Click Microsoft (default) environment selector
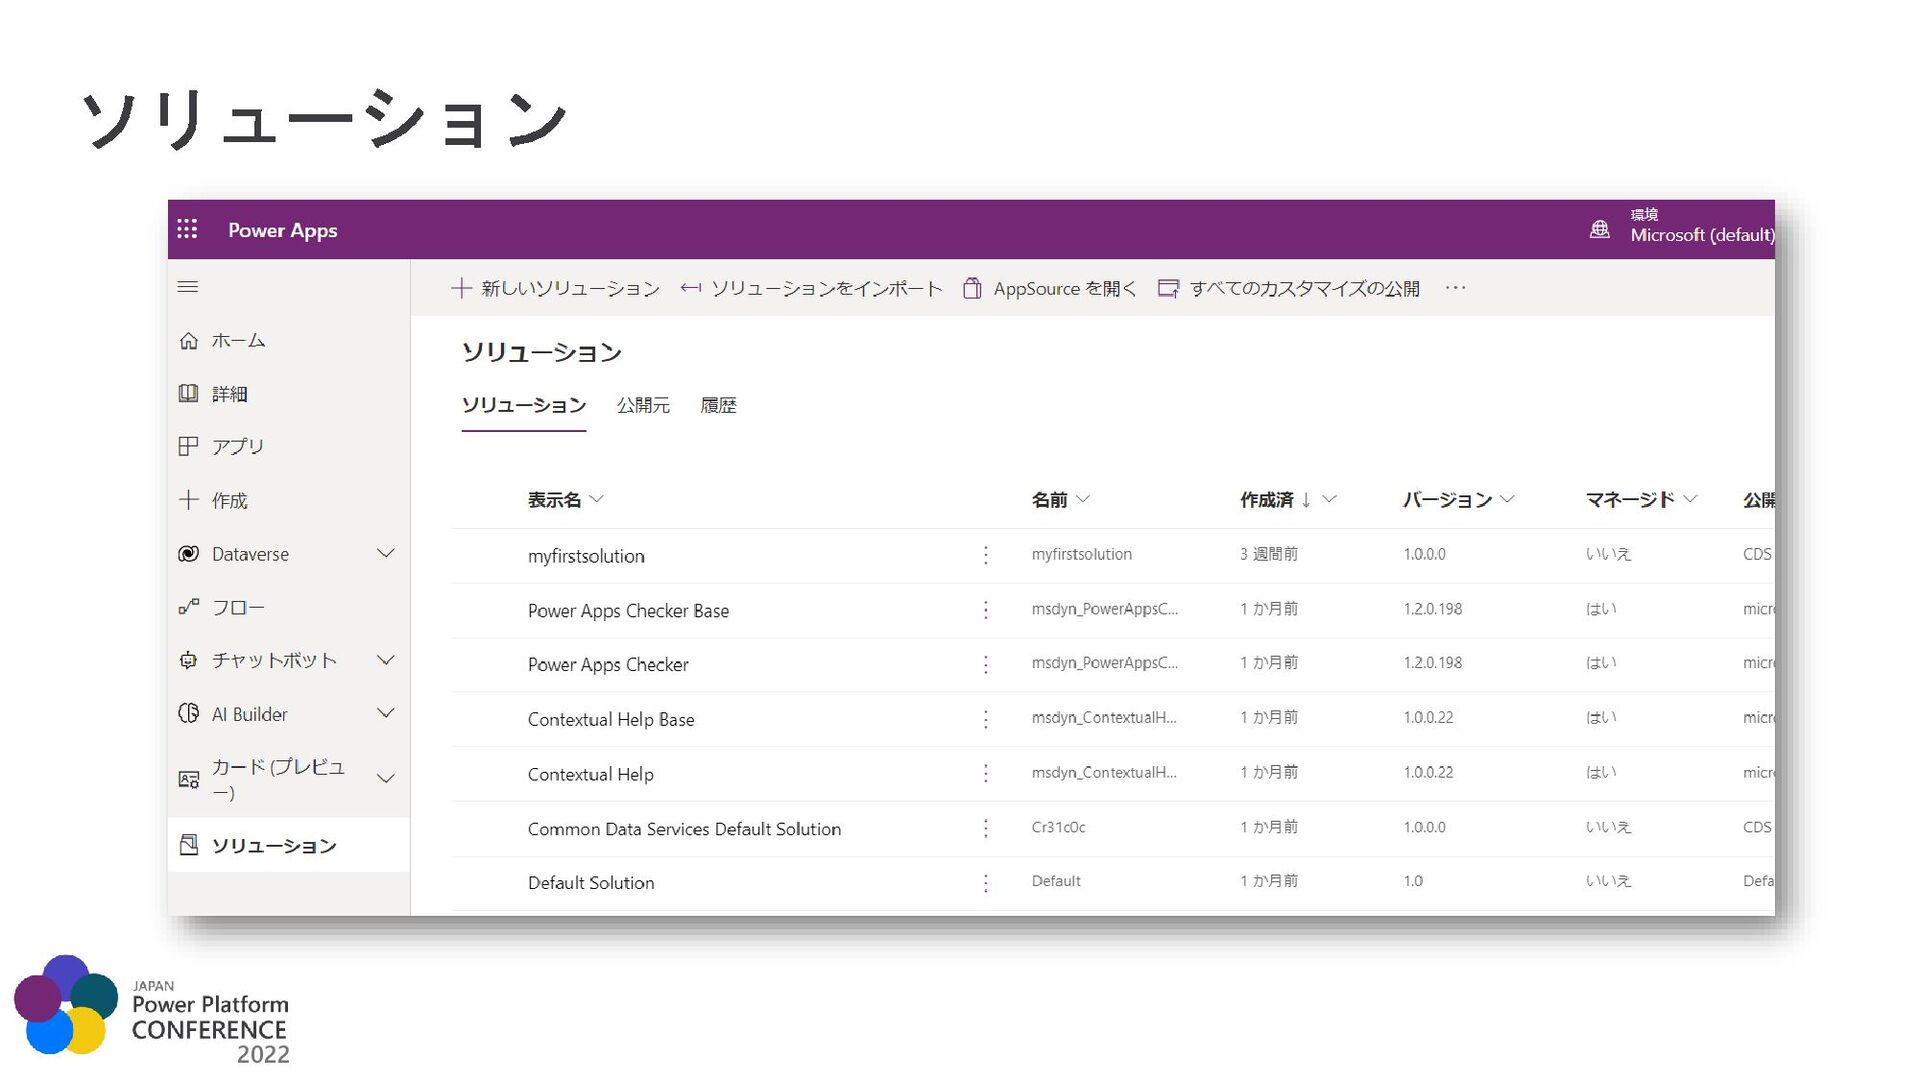 point(1700,227)
